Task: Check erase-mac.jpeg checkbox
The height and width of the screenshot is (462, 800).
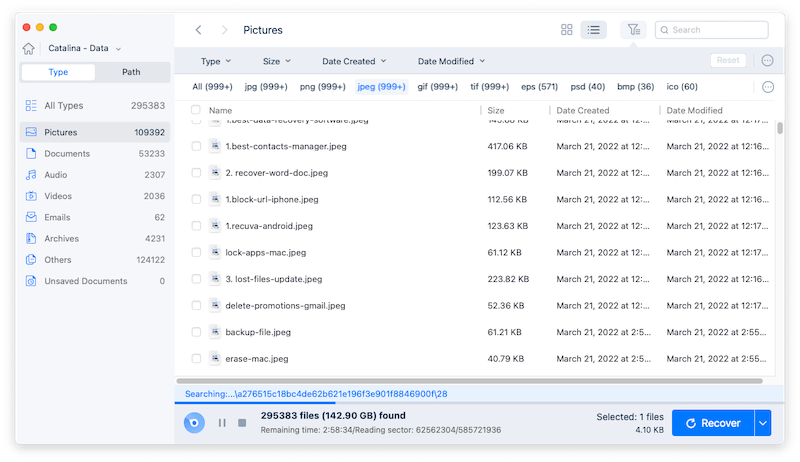Action: coord(196,358)
